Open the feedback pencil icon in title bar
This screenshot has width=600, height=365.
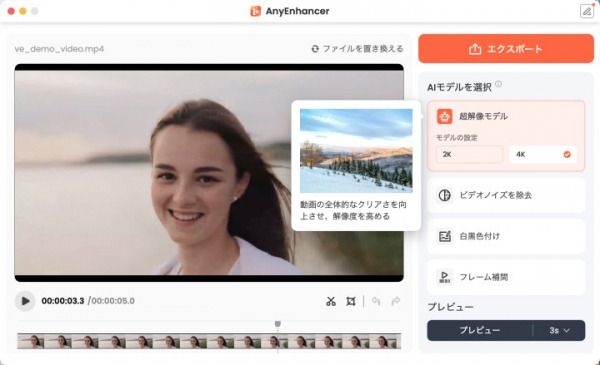point(587,11)
